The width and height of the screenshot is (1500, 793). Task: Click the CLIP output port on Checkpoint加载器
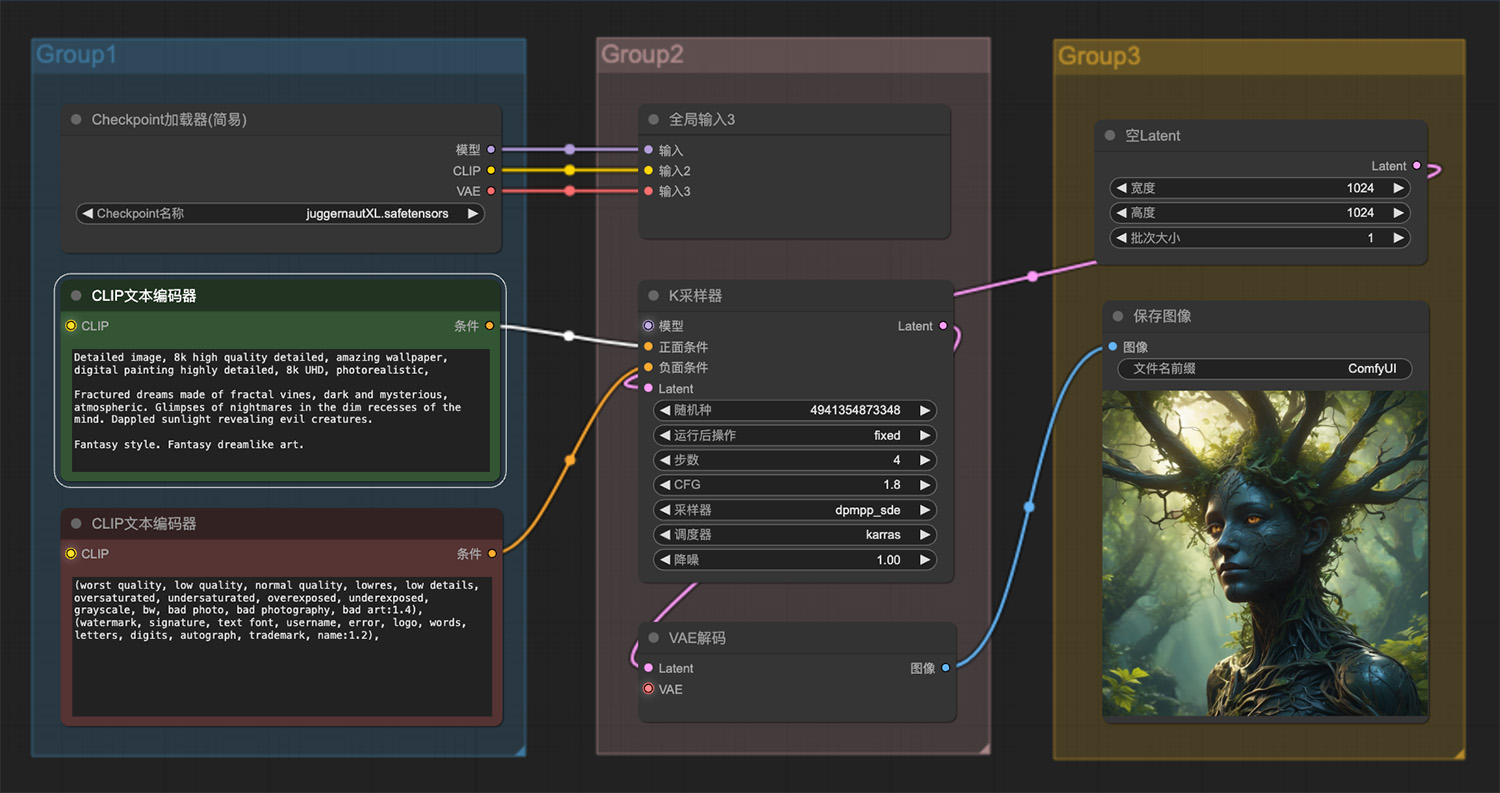(x=490, y=171)
